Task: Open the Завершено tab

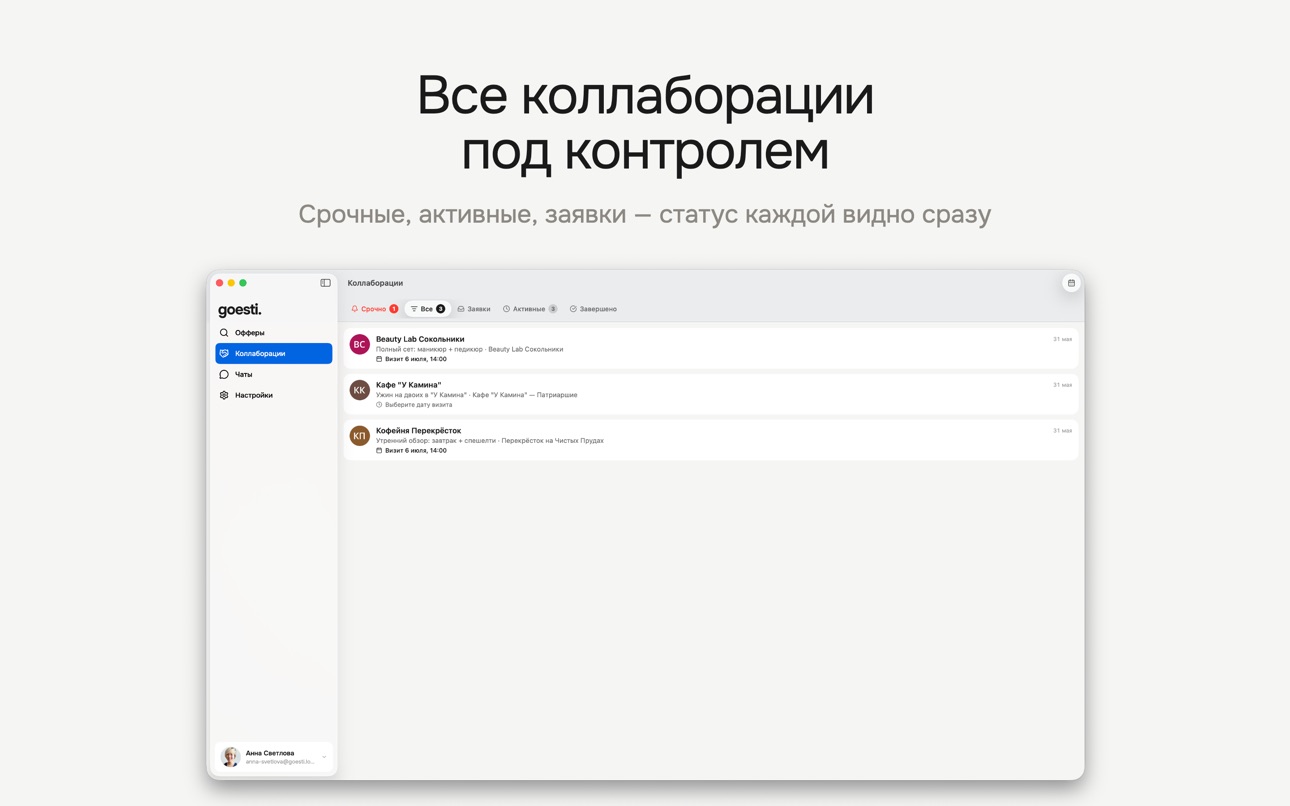Action: (593, 309)
